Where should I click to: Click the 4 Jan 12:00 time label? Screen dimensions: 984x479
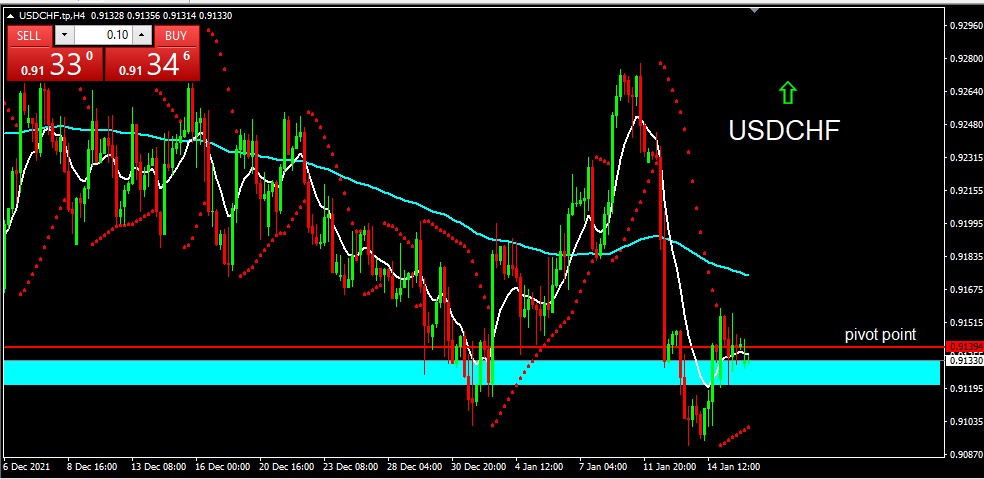point(541,467)
